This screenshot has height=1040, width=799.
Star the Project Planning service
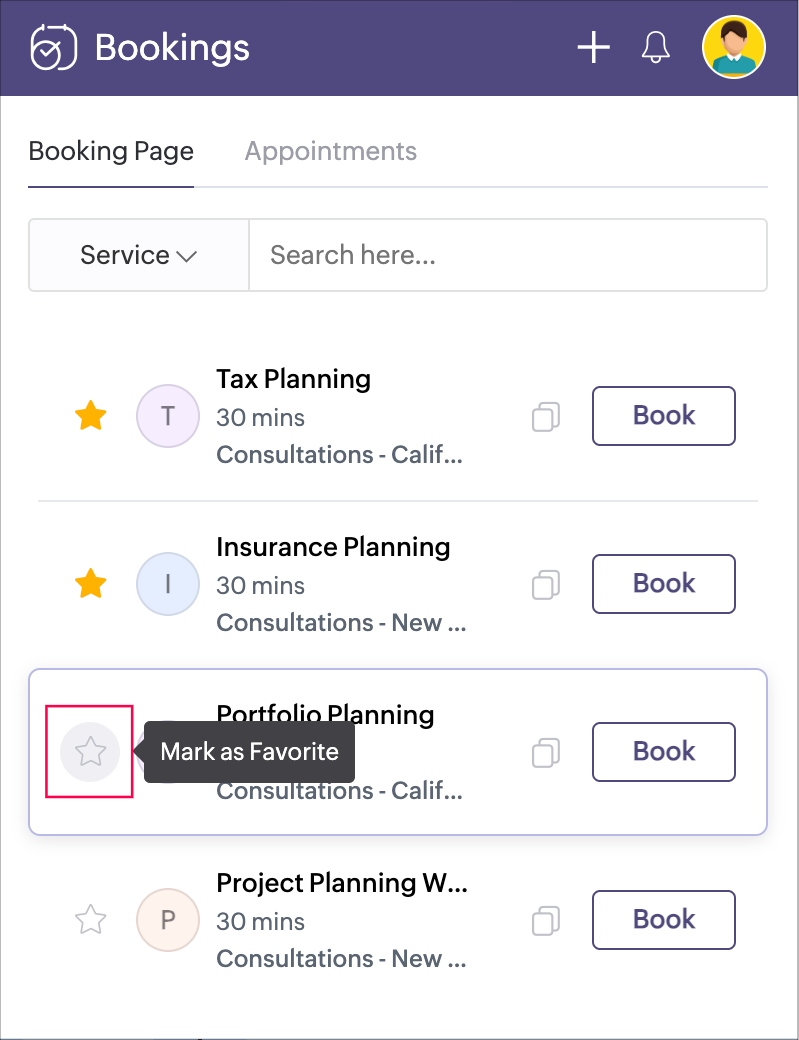pyautogui.click(x=91, y=919)
